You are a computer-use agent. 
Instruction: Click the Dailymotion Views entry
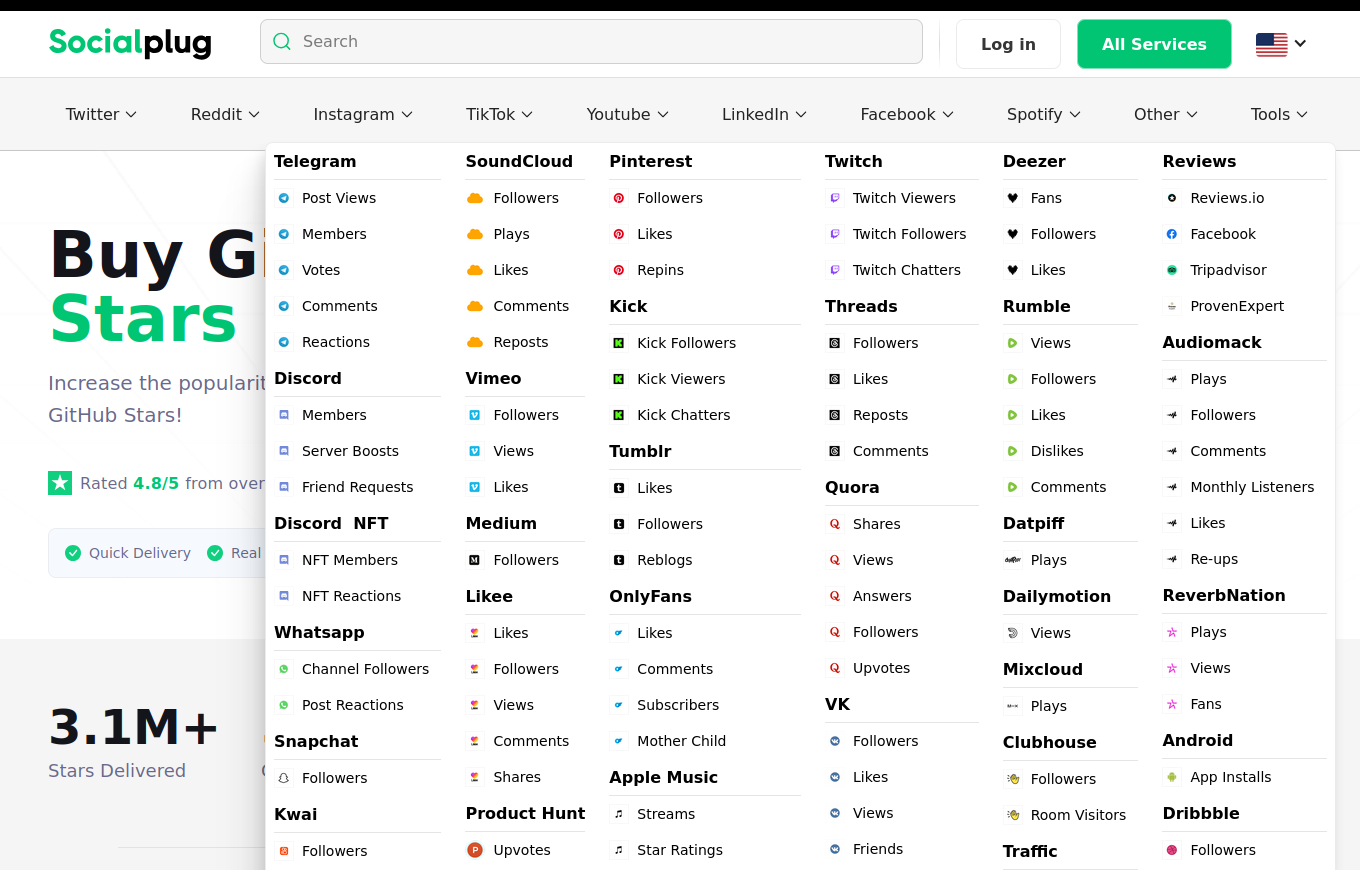1050,633
